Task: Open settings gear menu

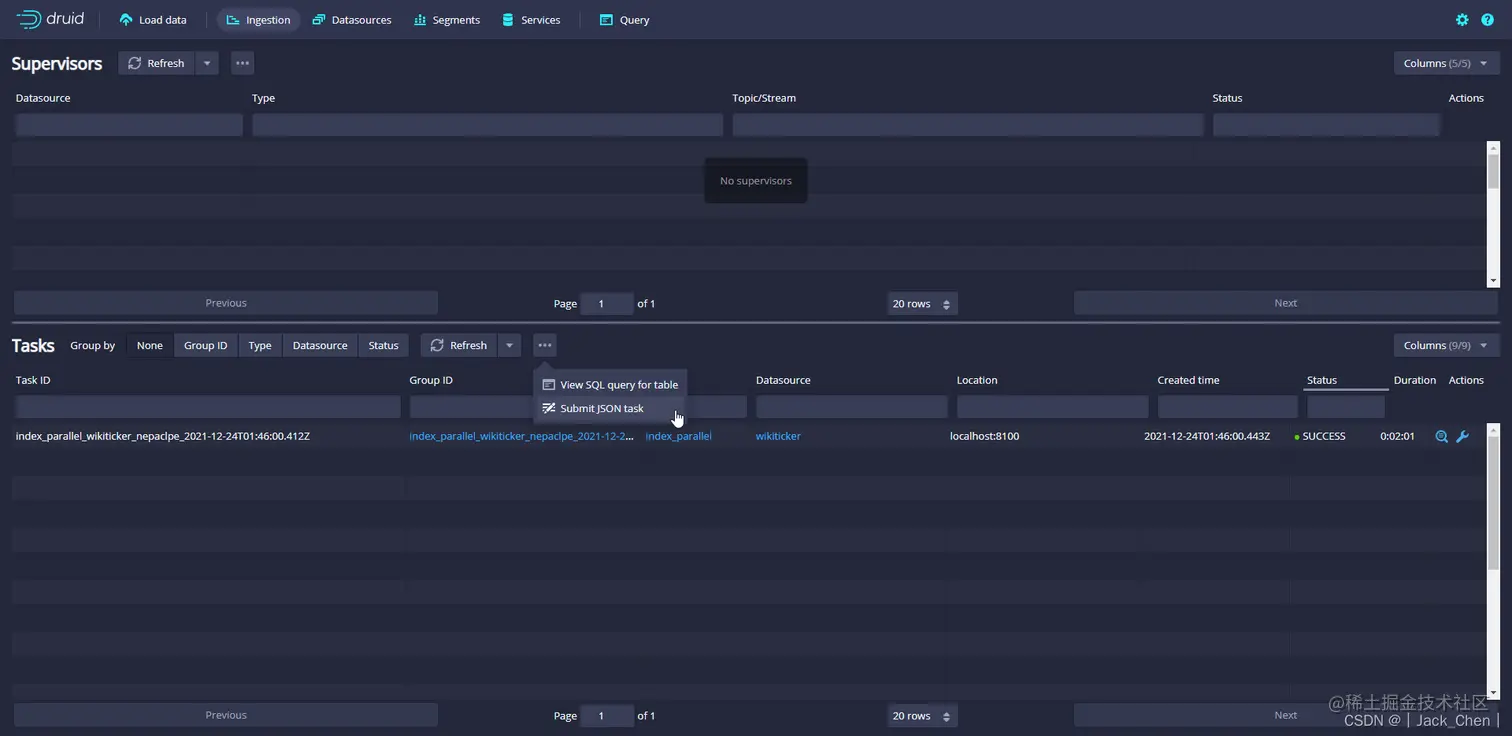Action: (x=1462, y=20)
